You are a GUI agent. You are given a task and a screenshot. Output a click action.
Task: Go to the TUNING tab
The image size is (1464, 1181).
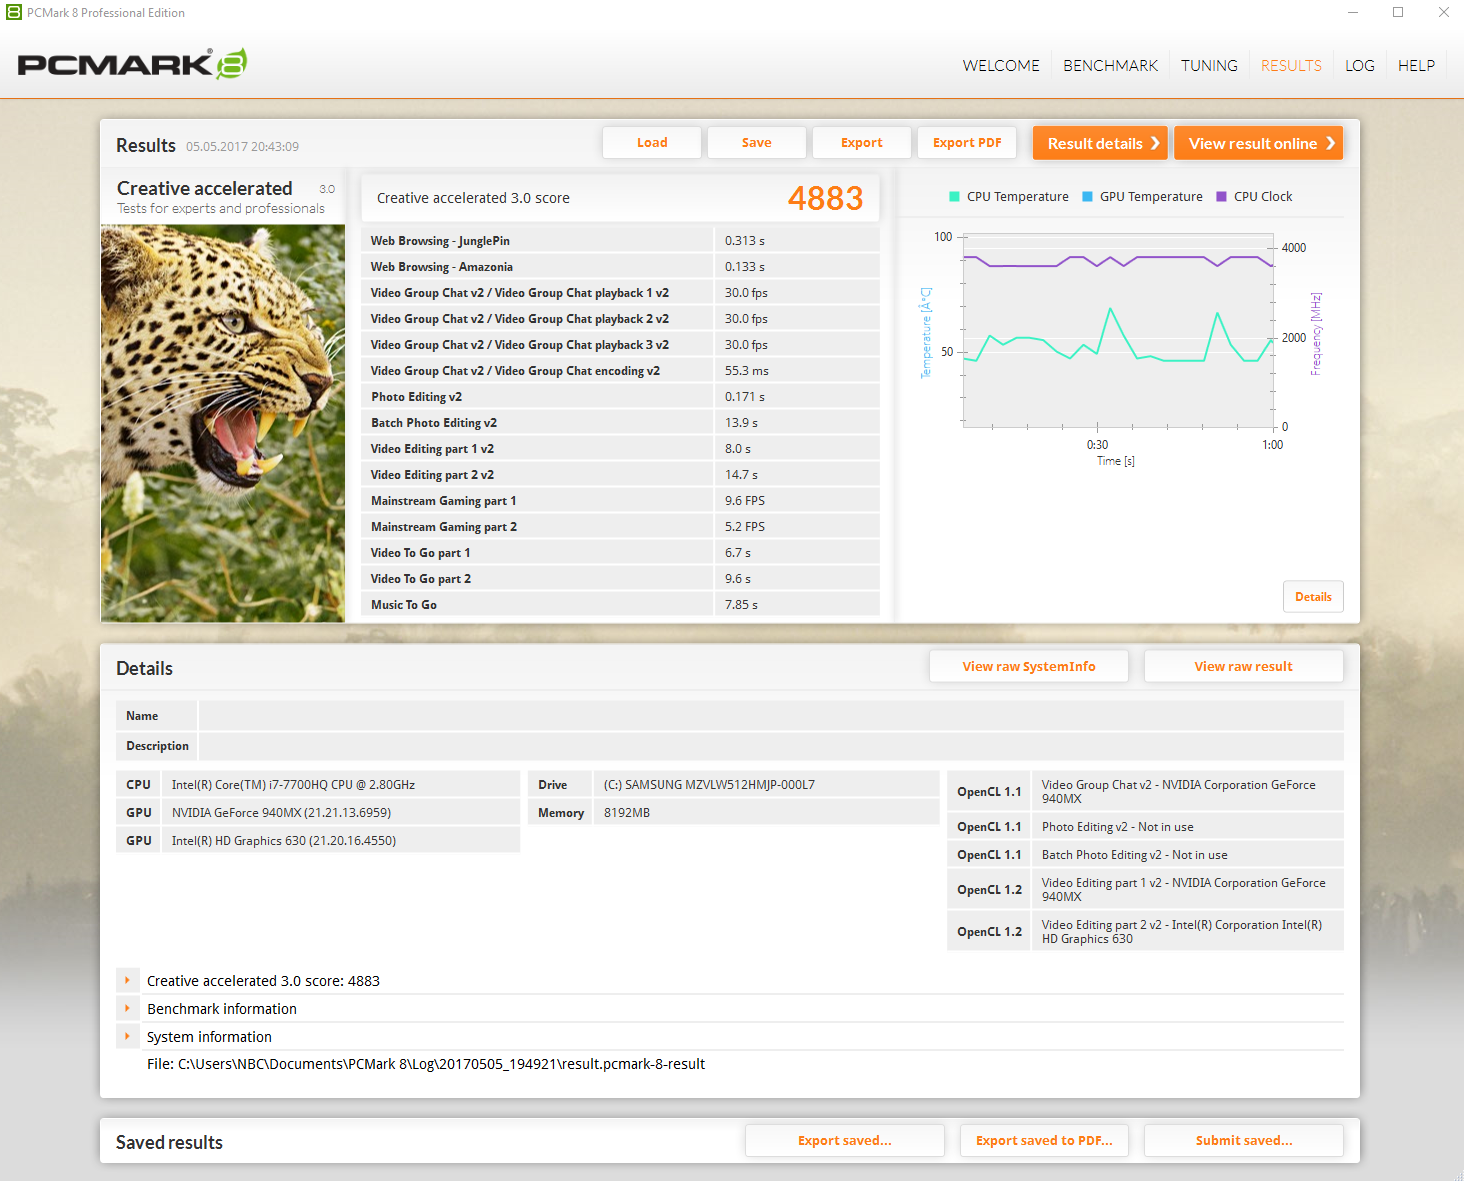[1209, 66]
